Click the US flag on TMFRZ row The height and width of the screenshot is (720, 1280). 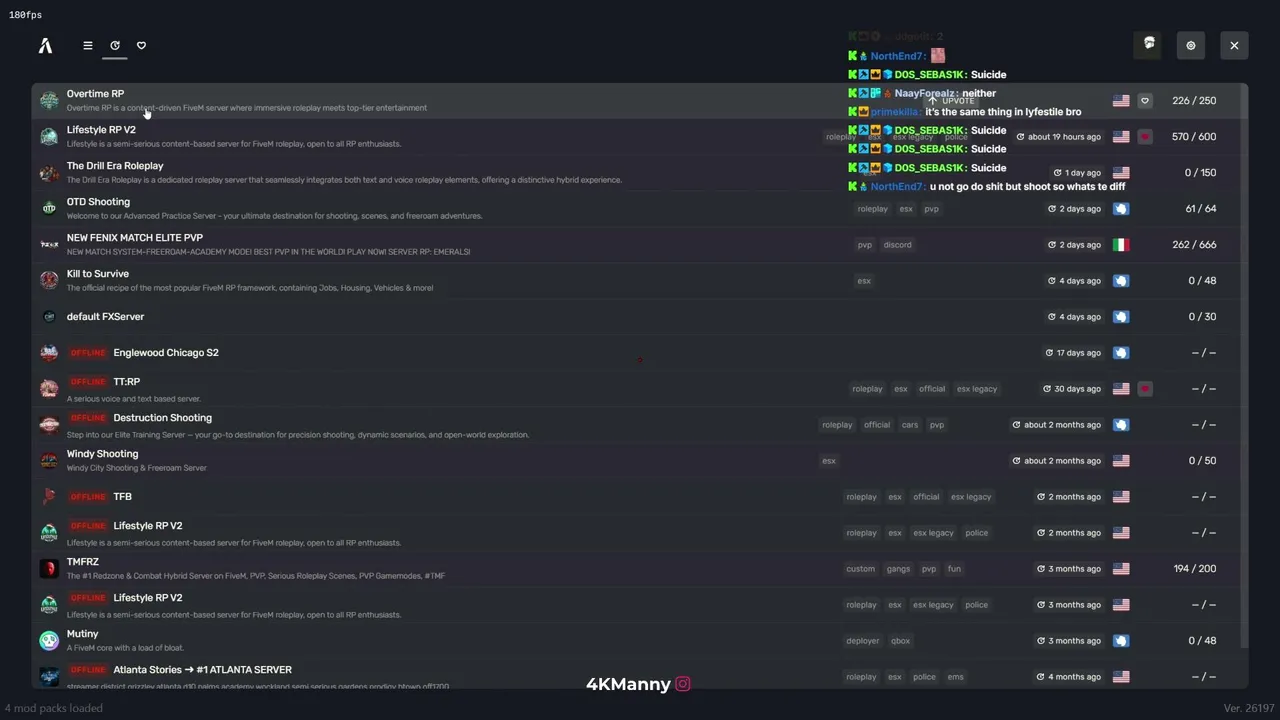[x=1121, y=569]
